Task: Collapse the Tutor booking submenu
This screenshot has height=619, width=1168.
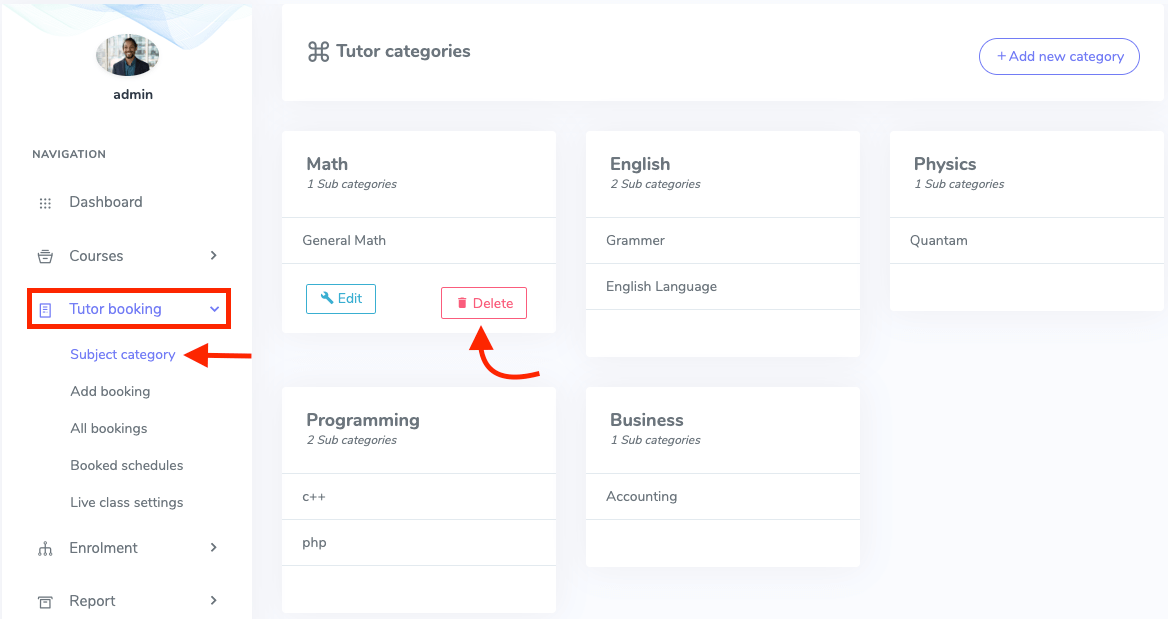Action: pos(213,309)
